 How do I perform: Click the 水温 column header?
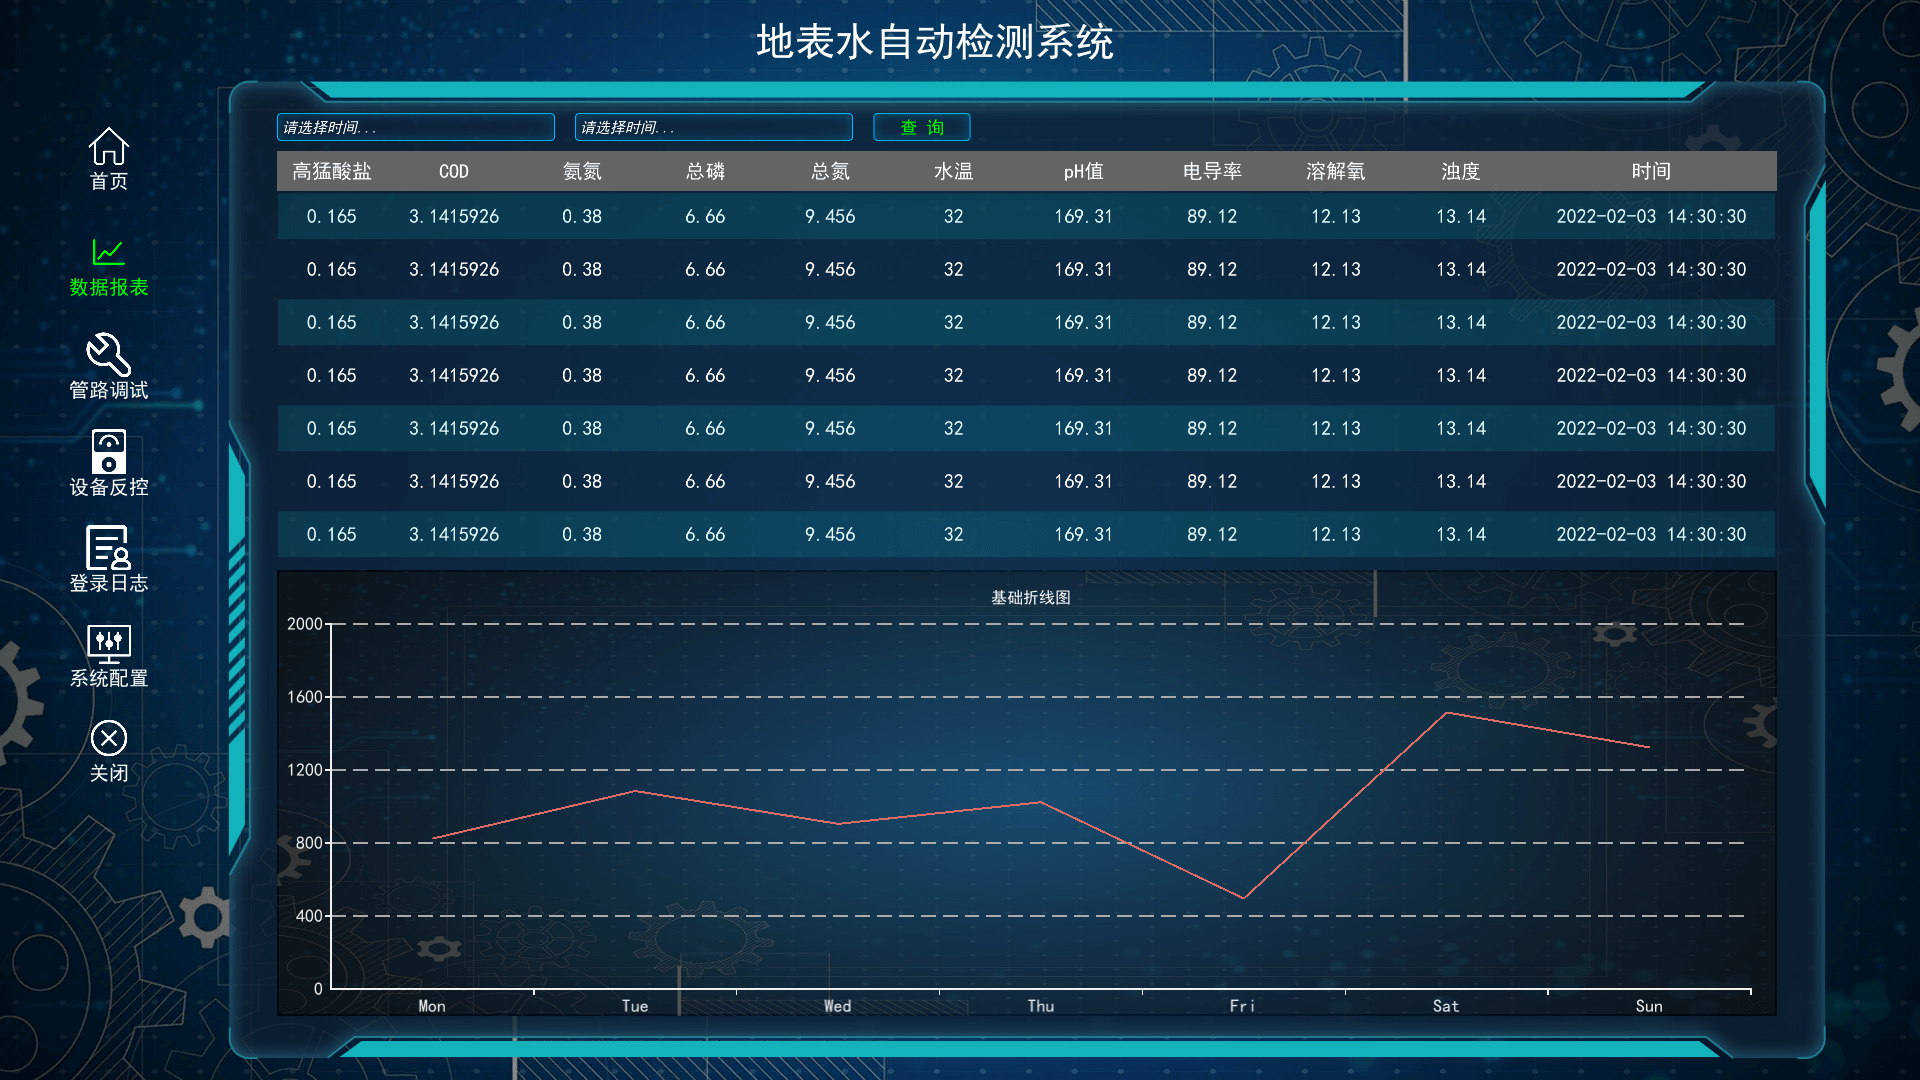click(x=954, y=171)
